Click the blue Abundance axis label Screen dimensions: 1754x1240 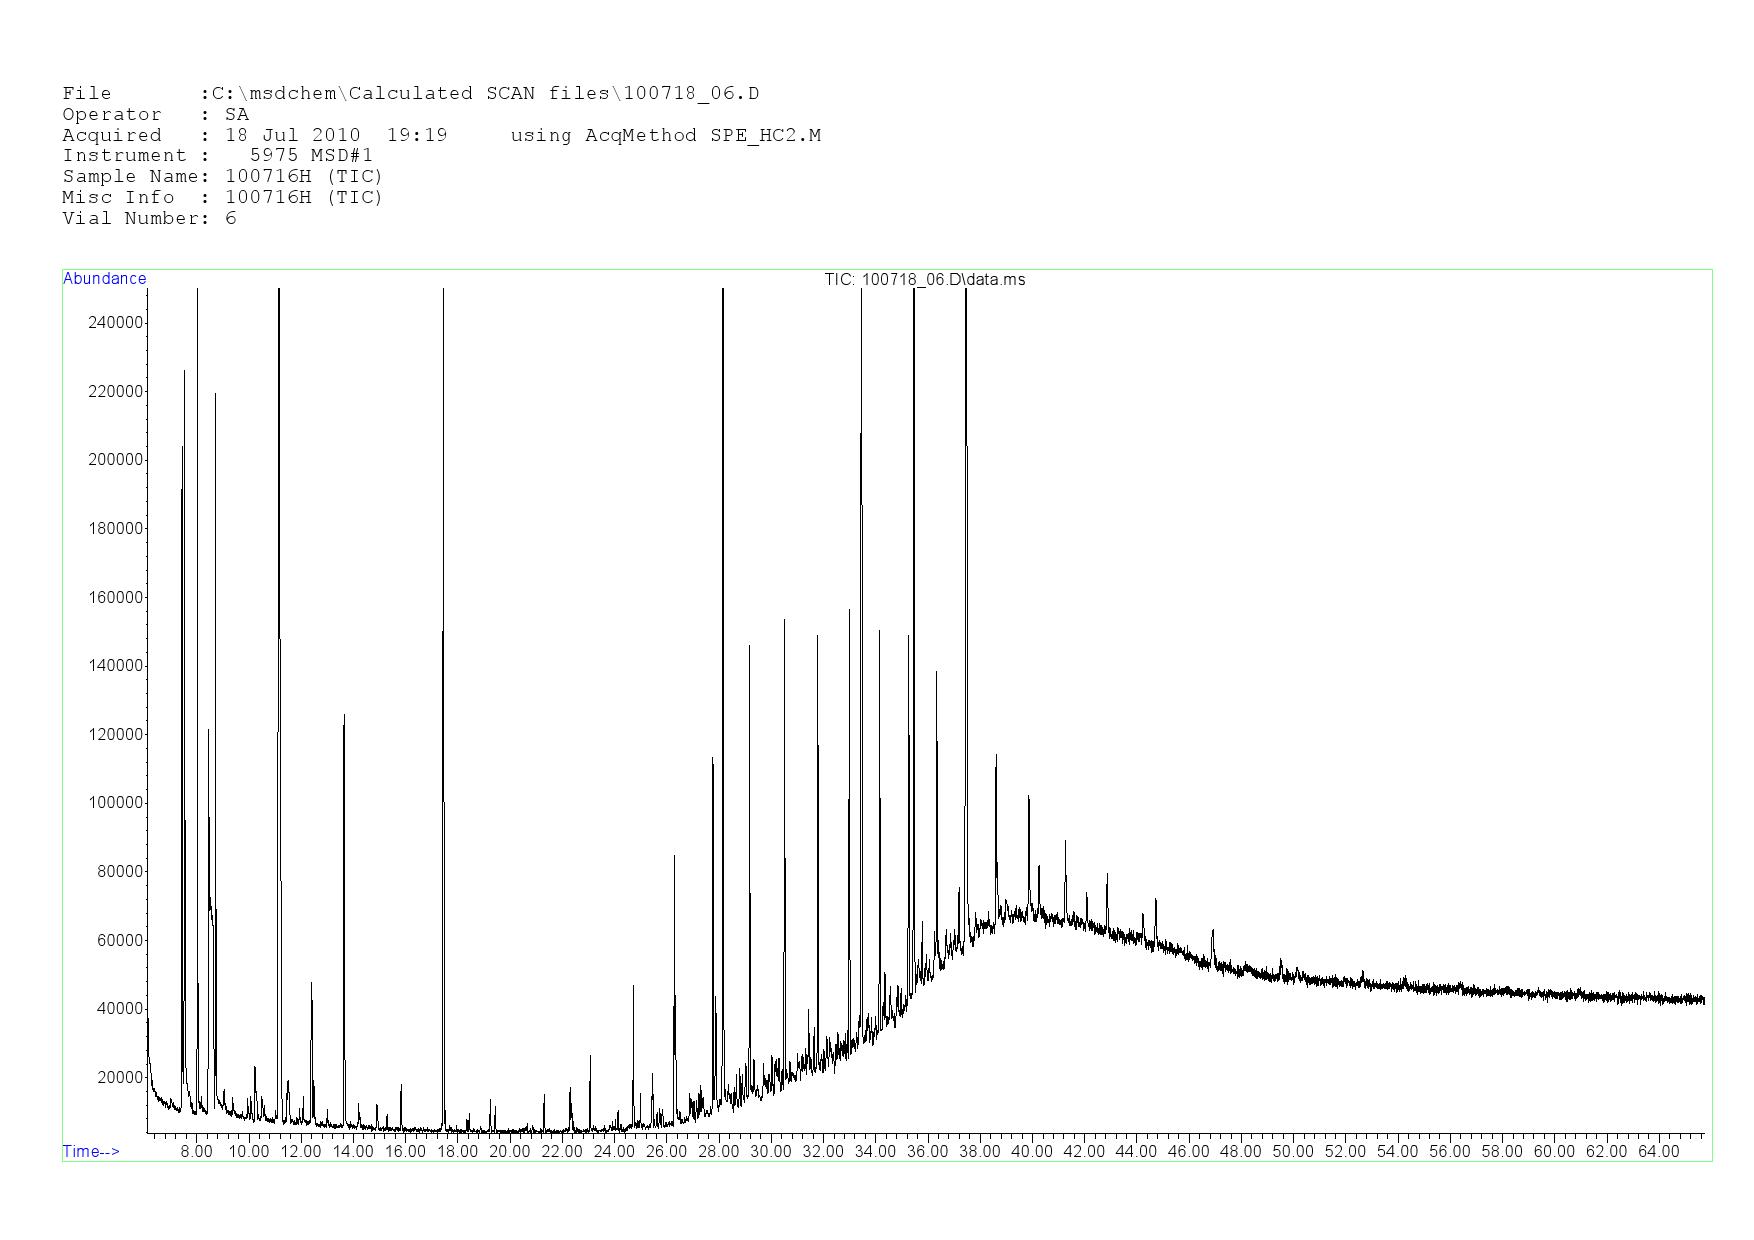click(104, 279)
